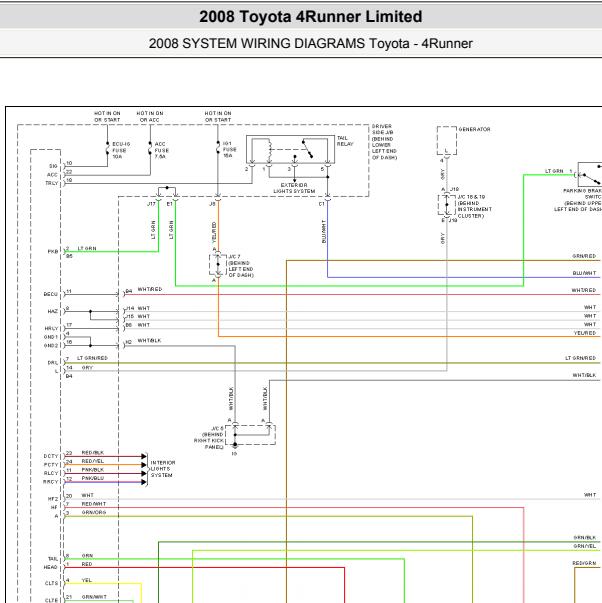The height and width of the screenshot is (603, 602).
Task: Click the "HF2" terminal label
Action: click(x=53, y=499)
